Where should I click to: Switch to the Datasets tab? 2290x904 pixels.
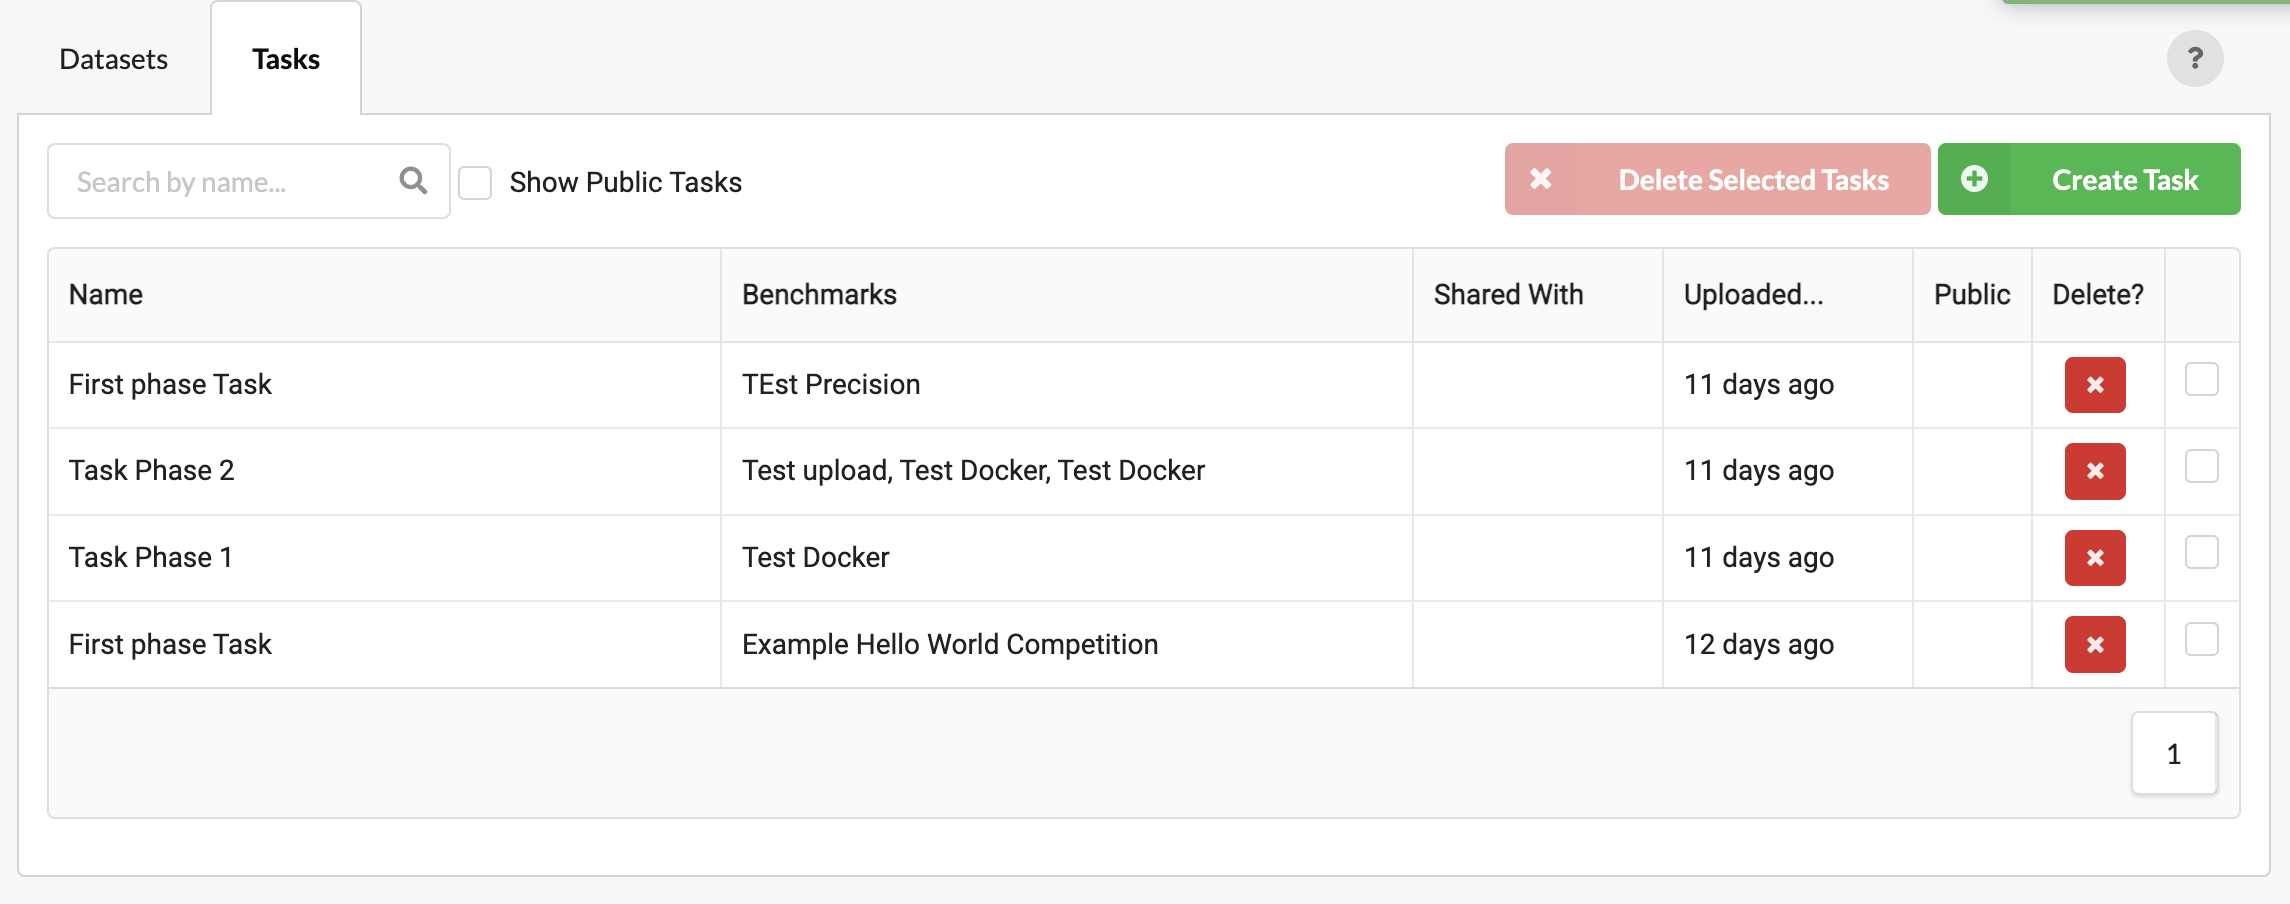[x=113, y=59]
